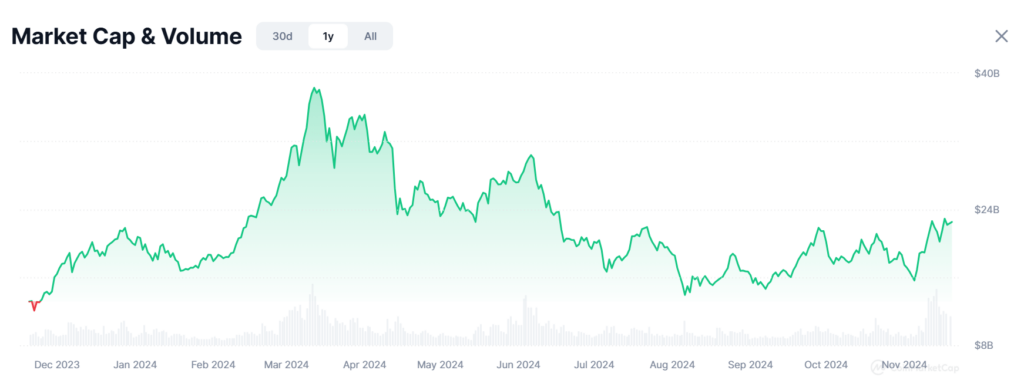The height and width of the screenshot is (387, 1024).
Task: Select the 1y time range tab
Action: 328,37
